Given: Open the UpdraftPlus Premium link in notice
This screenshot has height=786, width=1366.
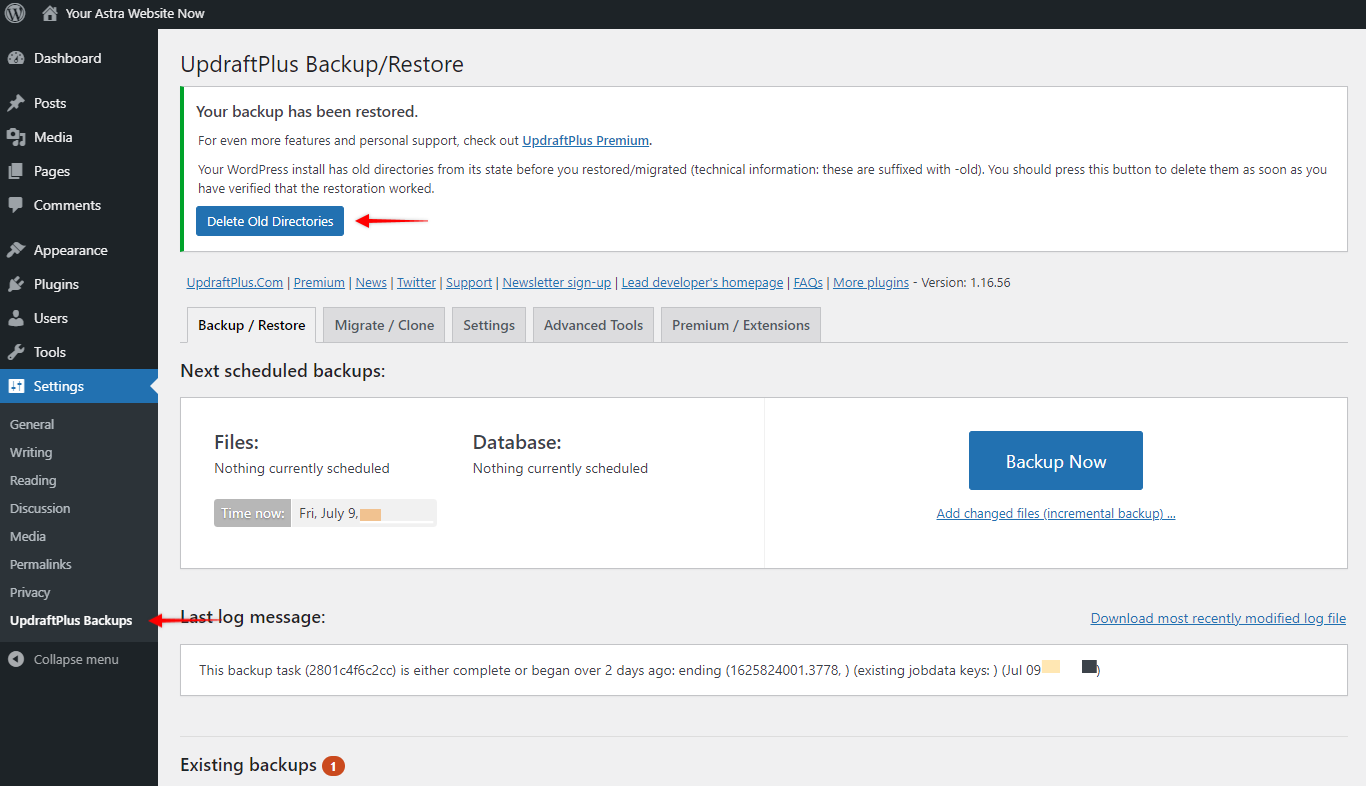Looking at the screenshot, I should (586, 140).
